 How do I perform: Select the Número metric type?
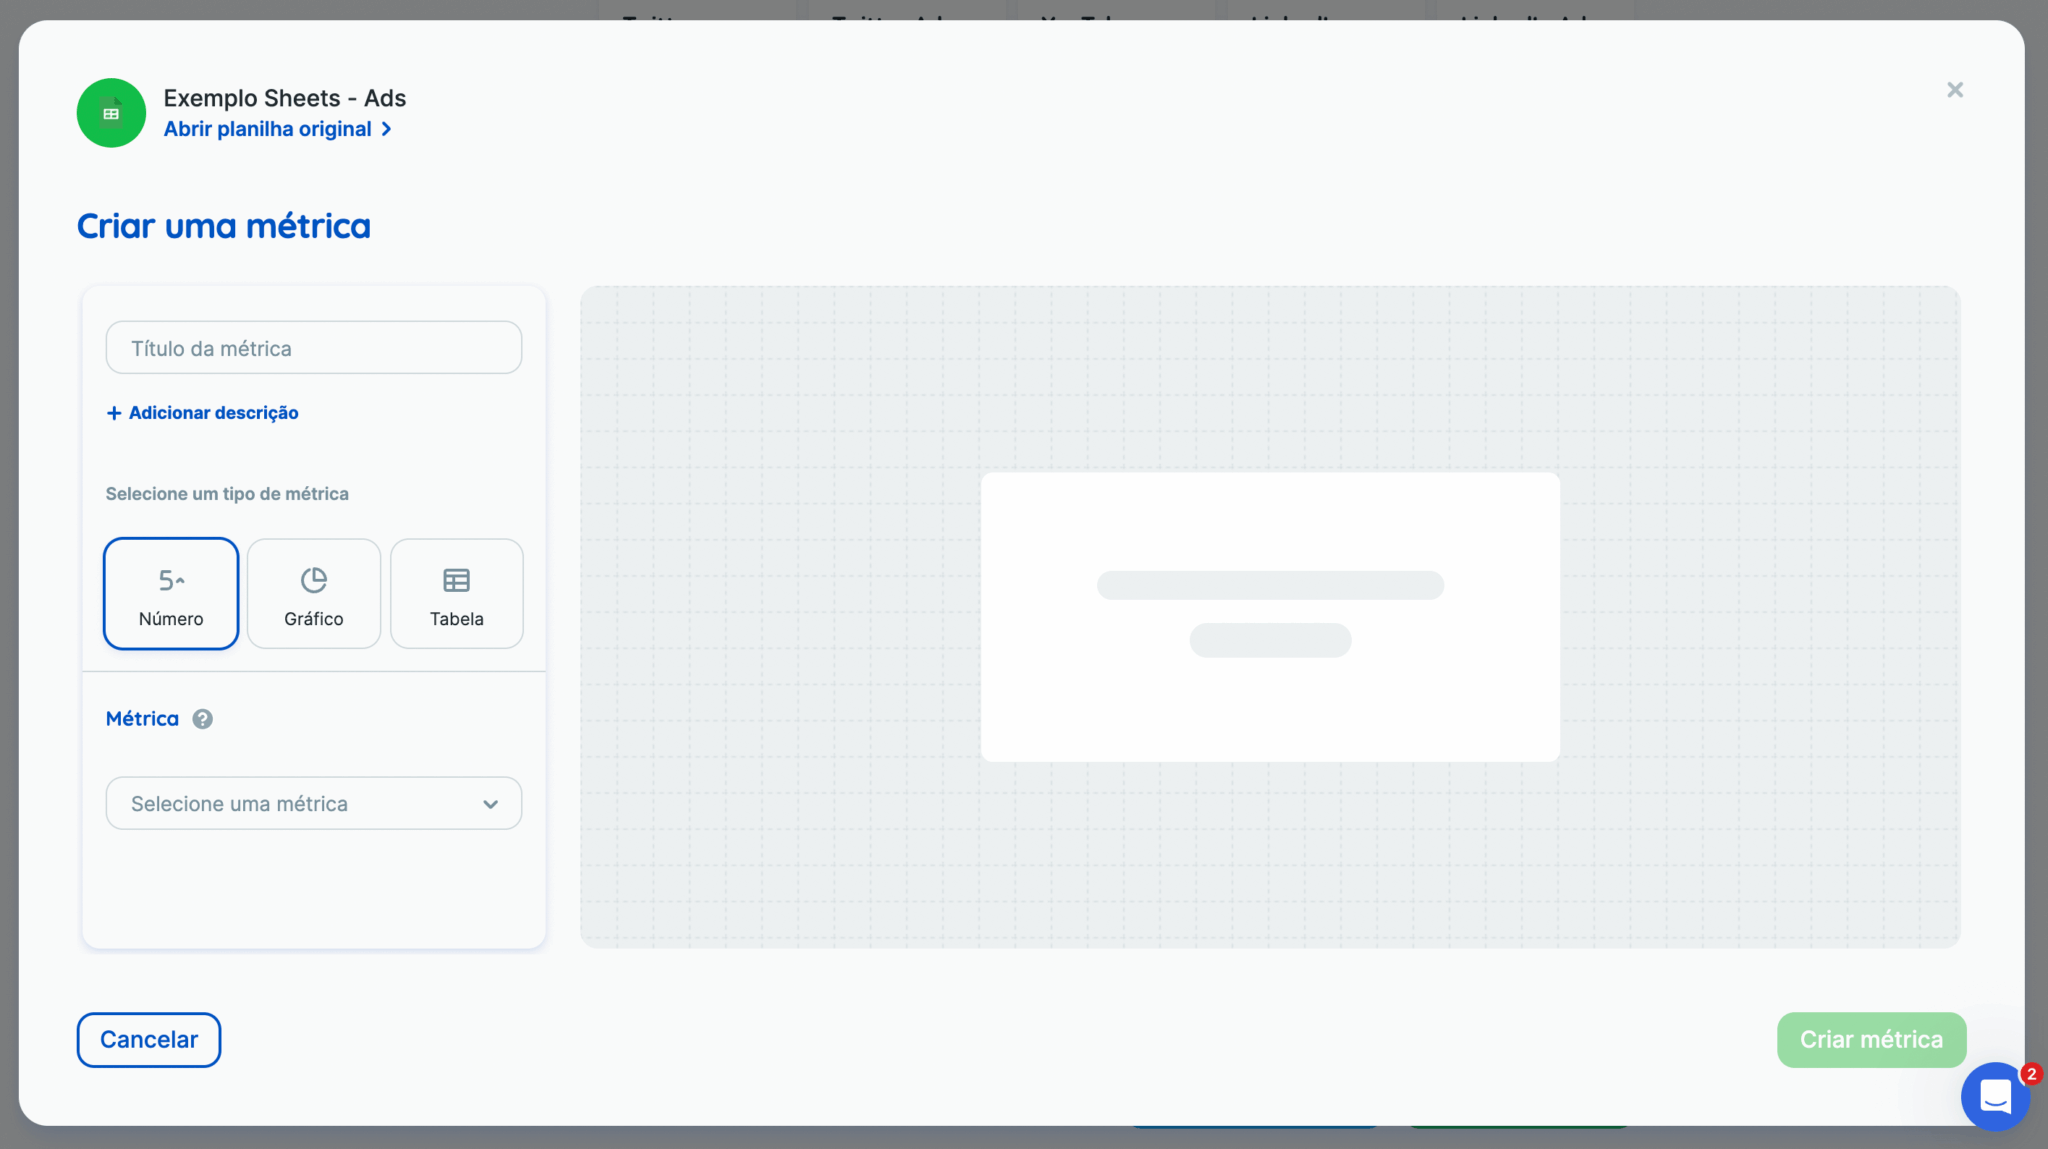[x=171, y=594]
